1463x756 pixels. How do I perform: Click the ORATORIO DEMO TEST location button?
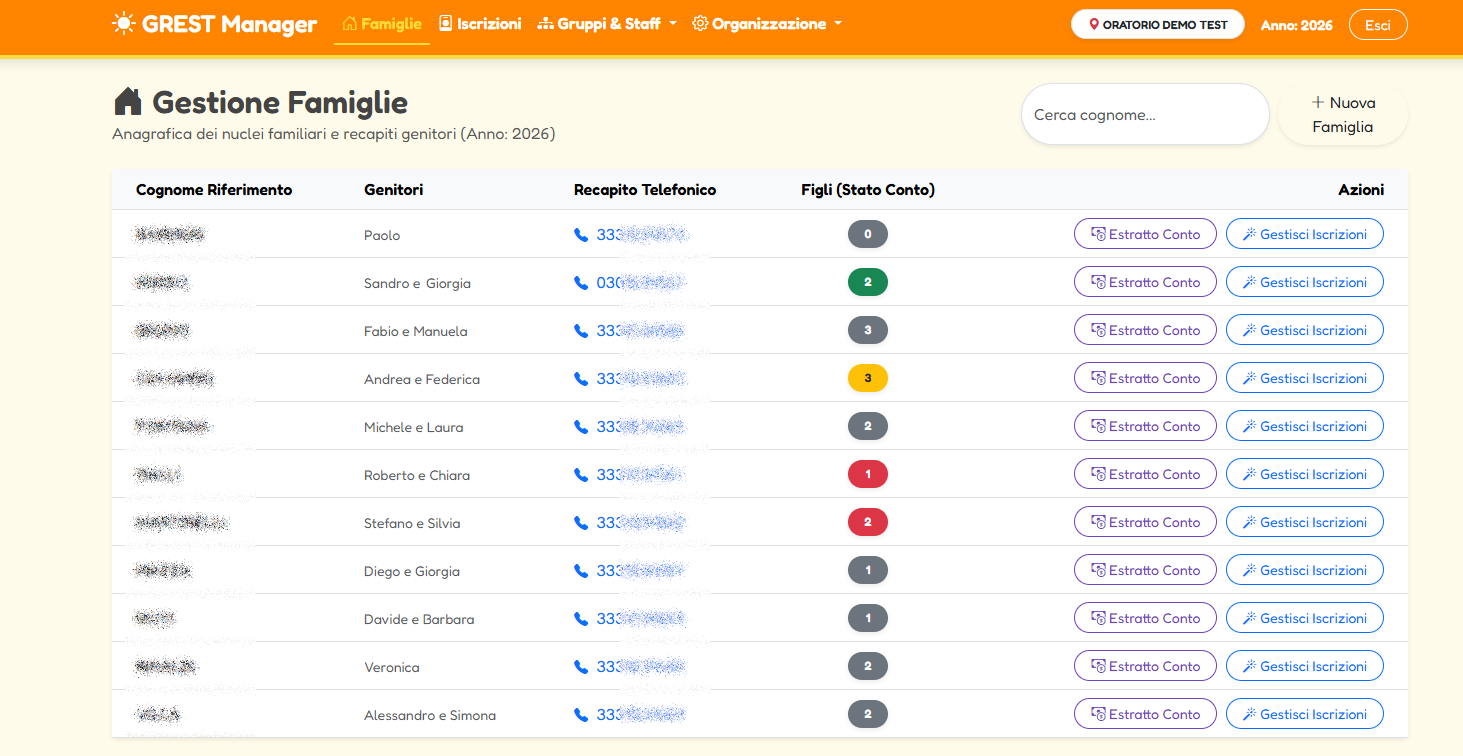pos(1158,25)
